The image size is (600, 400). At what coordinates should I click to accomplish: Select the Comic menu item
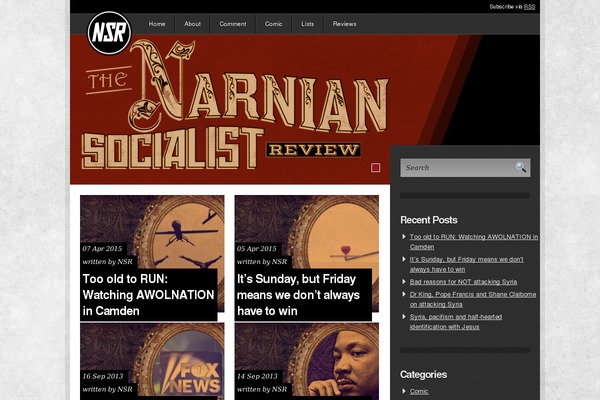pyautogui.click(x=274, y=24)
